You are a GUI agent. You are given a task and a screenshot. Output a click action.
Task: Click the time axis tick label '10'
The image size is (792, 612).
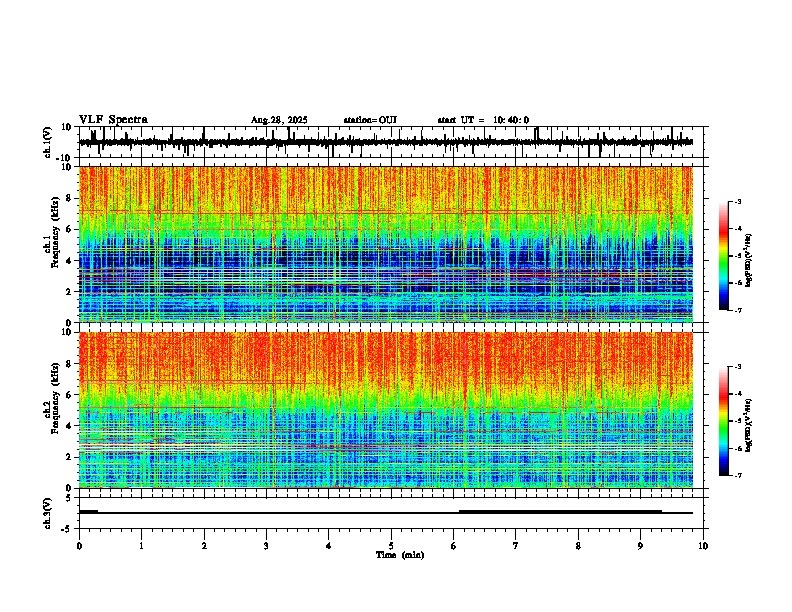(703, 546)
